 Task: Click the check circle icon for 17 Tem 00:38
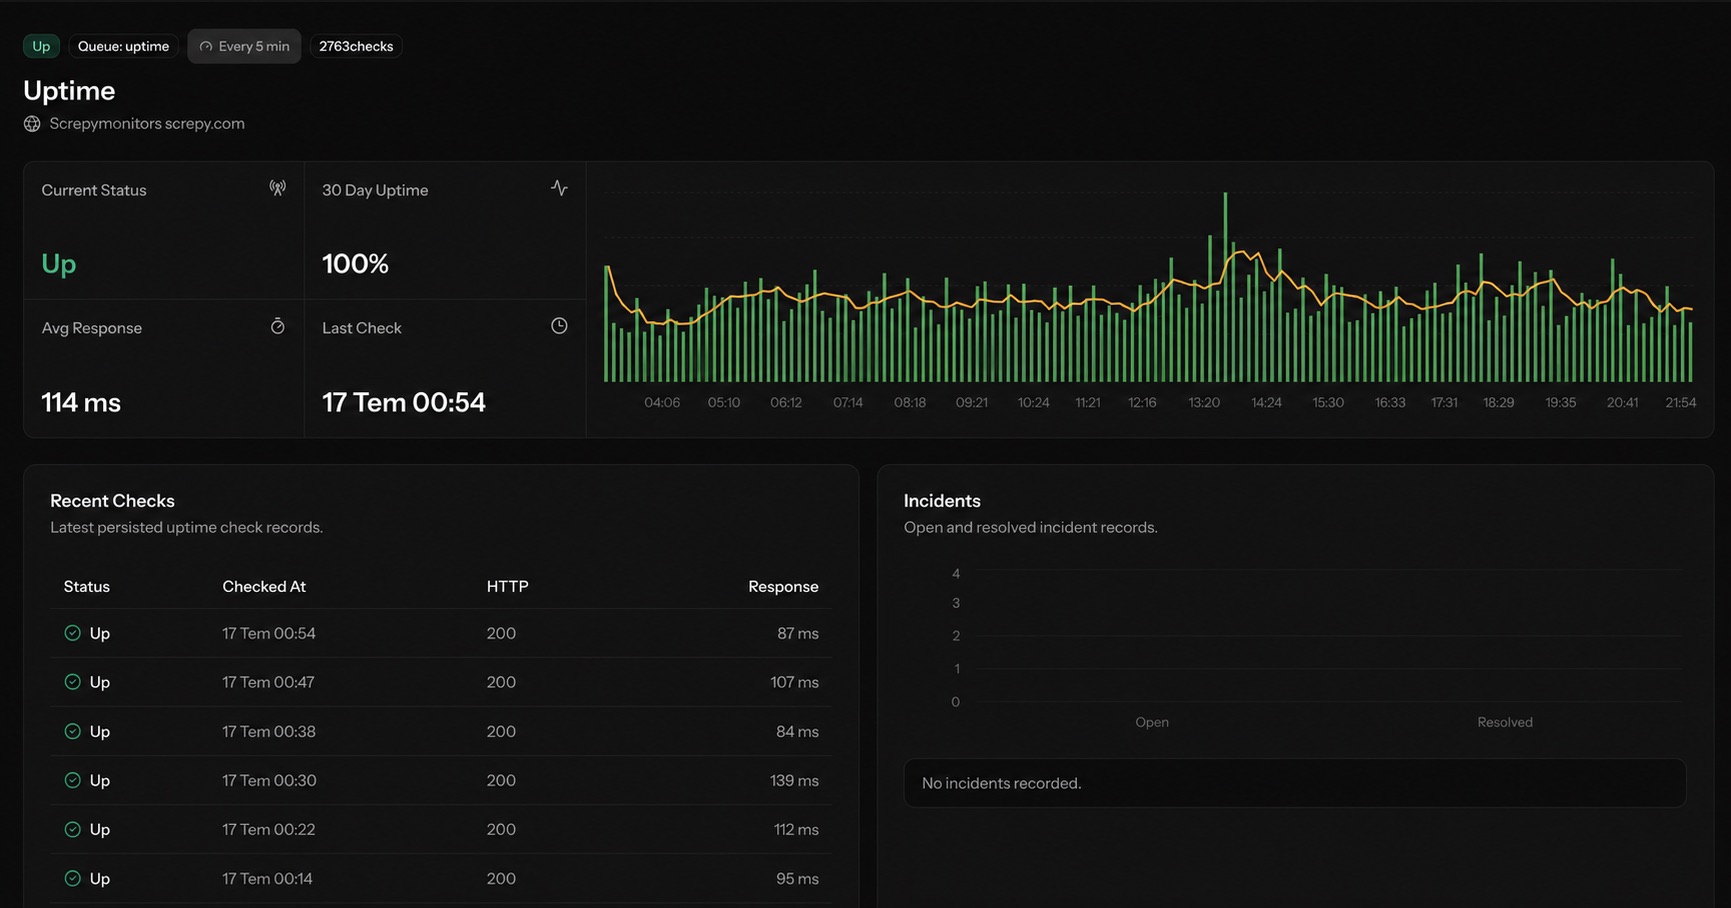72,731
